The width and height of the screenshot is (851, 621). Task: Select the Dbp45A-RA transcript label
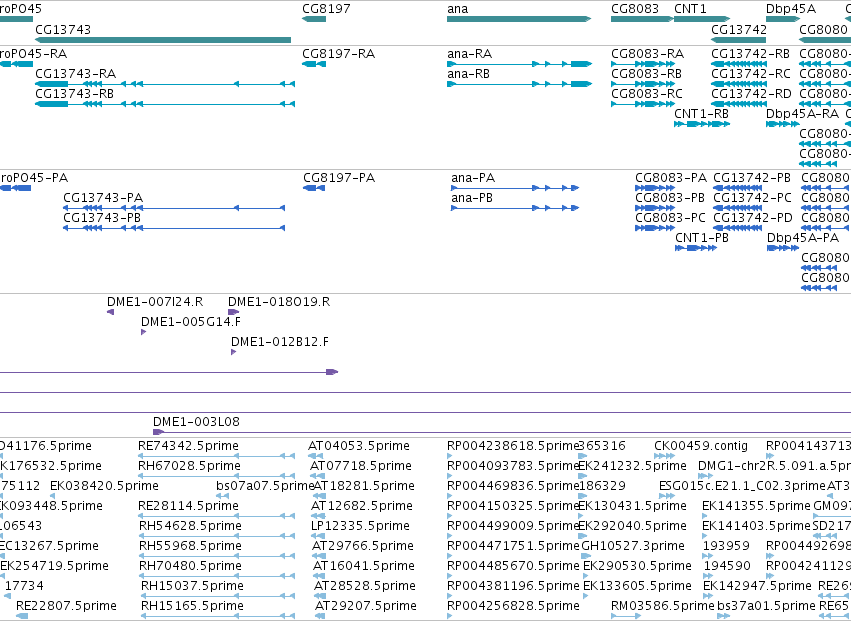pyautogui.click(x=803, y=114)
